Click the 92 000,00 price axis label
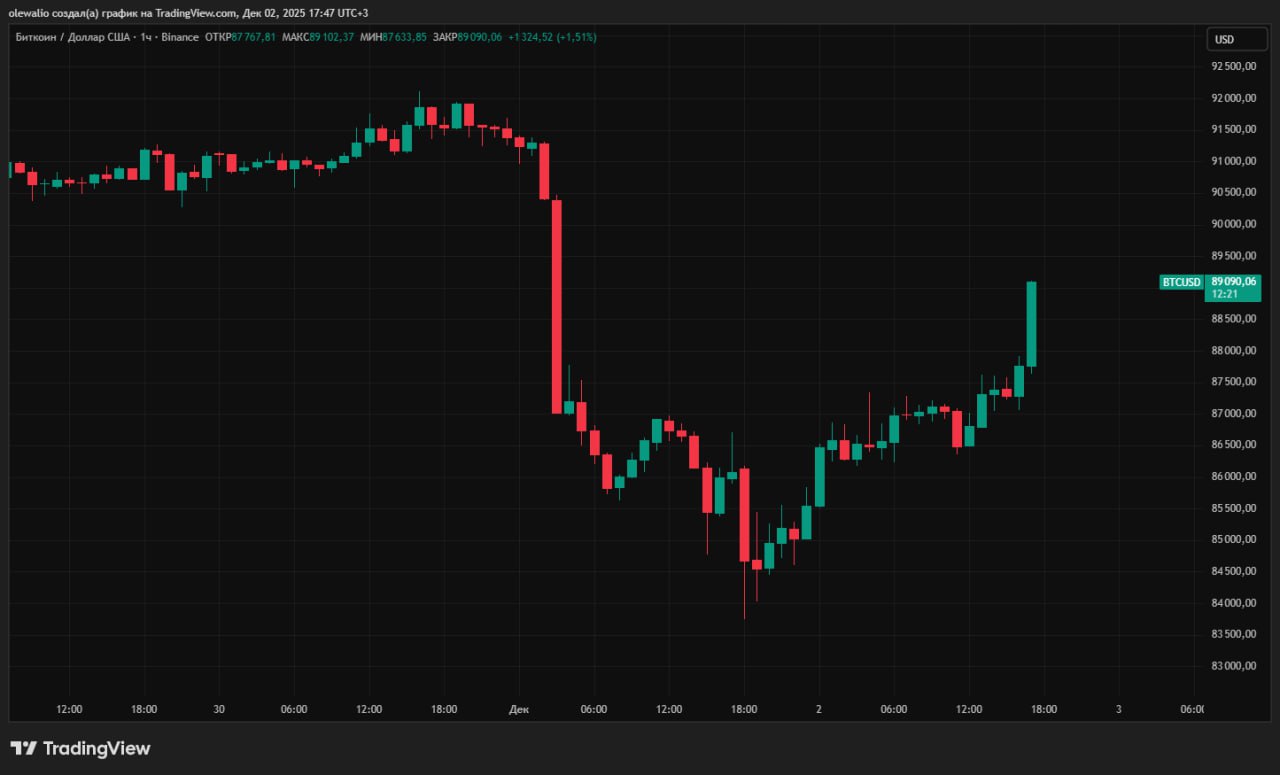Screen dimensions: 1280x775 (x=1234, y=98)
